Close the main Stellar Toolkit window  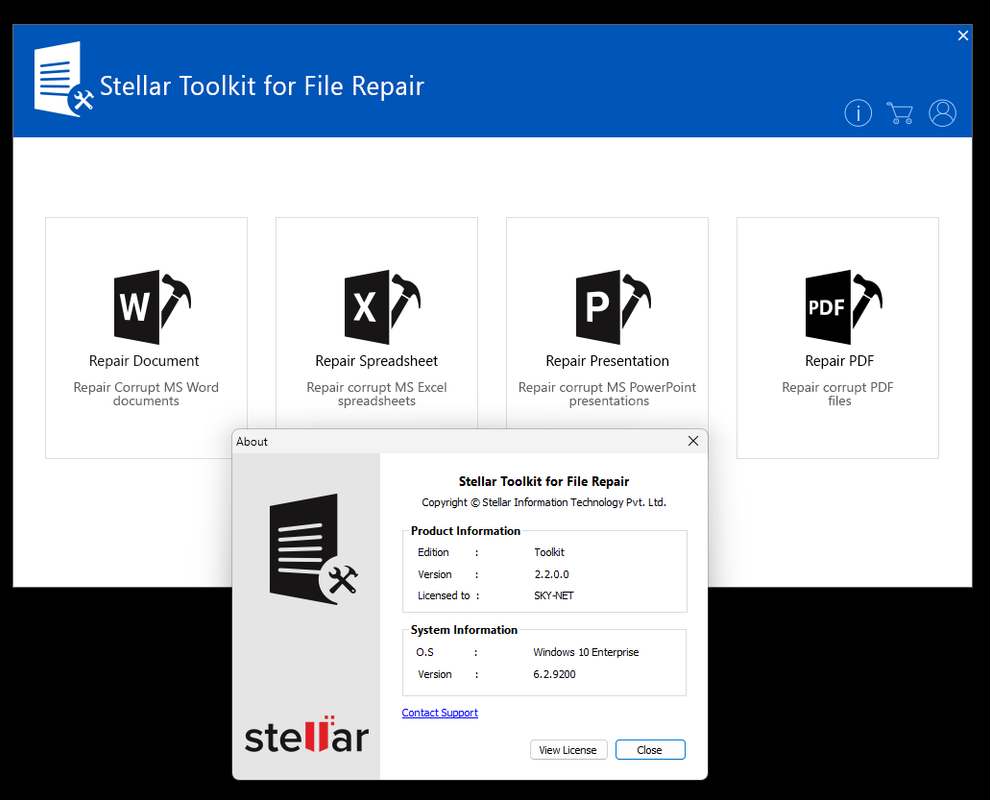coord(963,35)
